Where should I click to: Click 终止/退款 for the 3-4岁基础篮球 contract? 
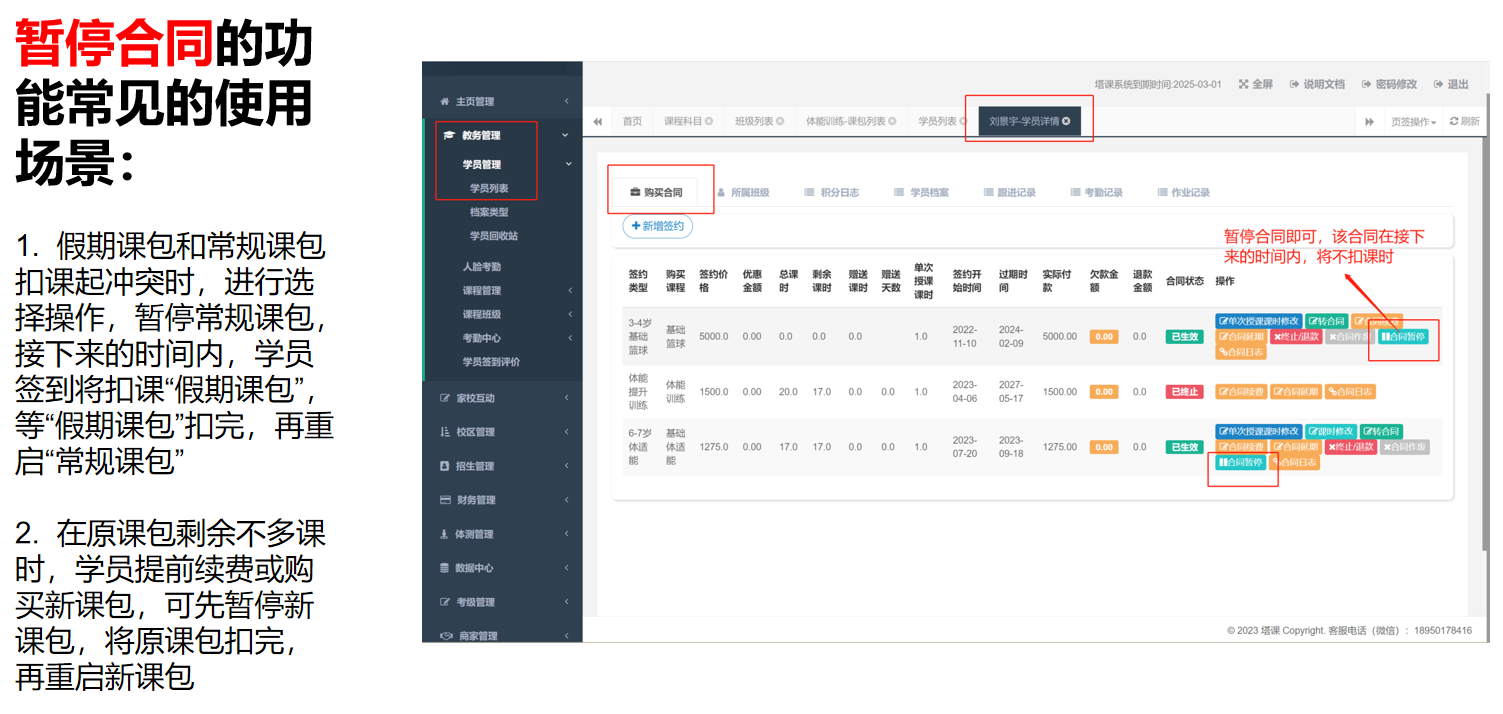[x=1297, y=337]
